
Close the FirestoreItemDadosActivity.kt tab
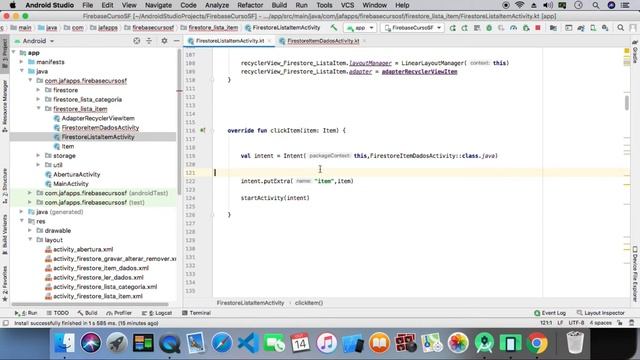(x=364, y=41)
